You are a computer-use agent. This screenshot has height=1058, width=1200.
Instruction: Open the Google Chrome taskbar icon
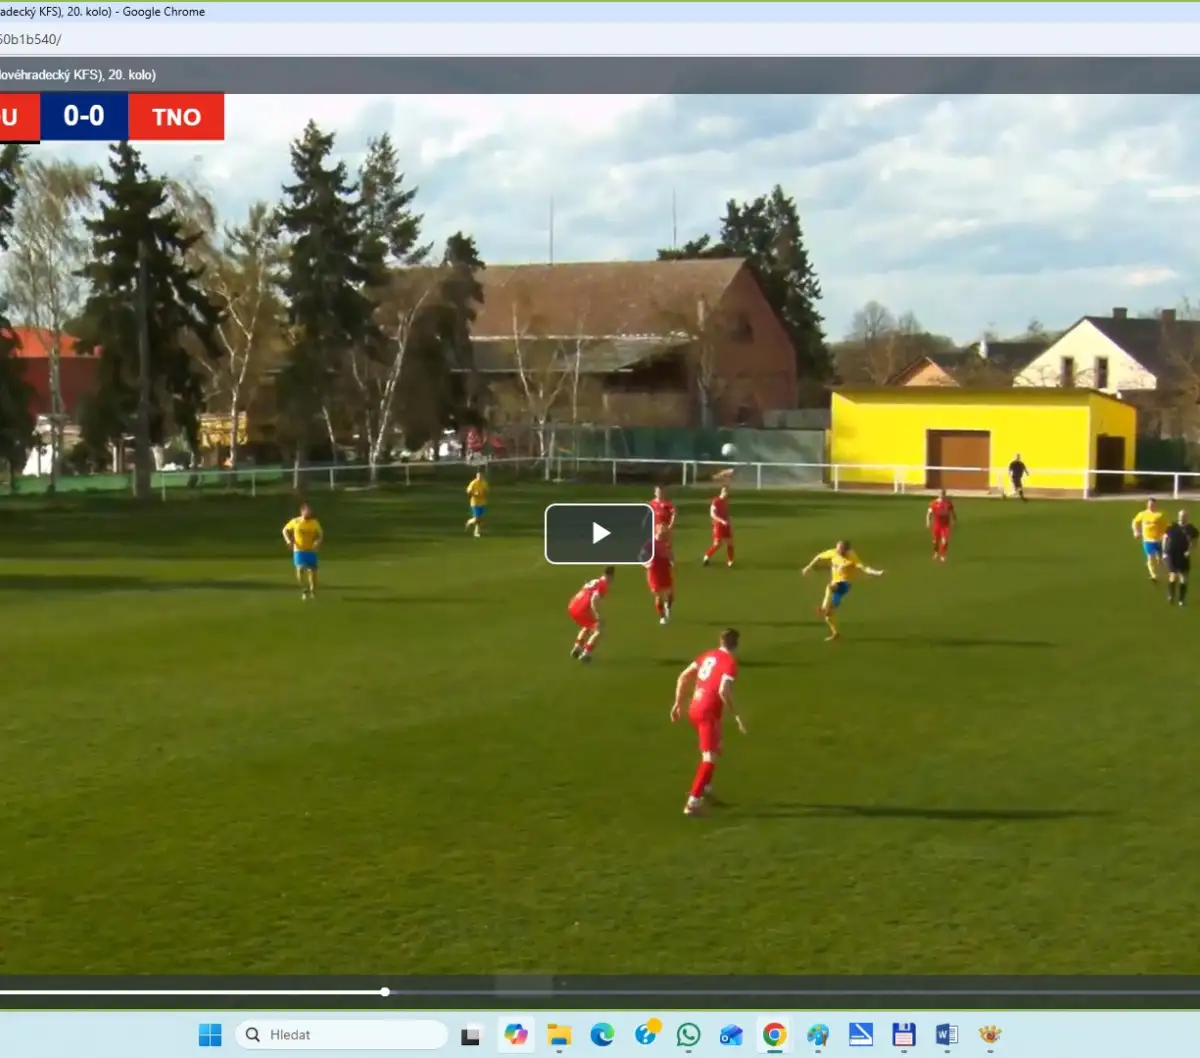click(774, 1034)
